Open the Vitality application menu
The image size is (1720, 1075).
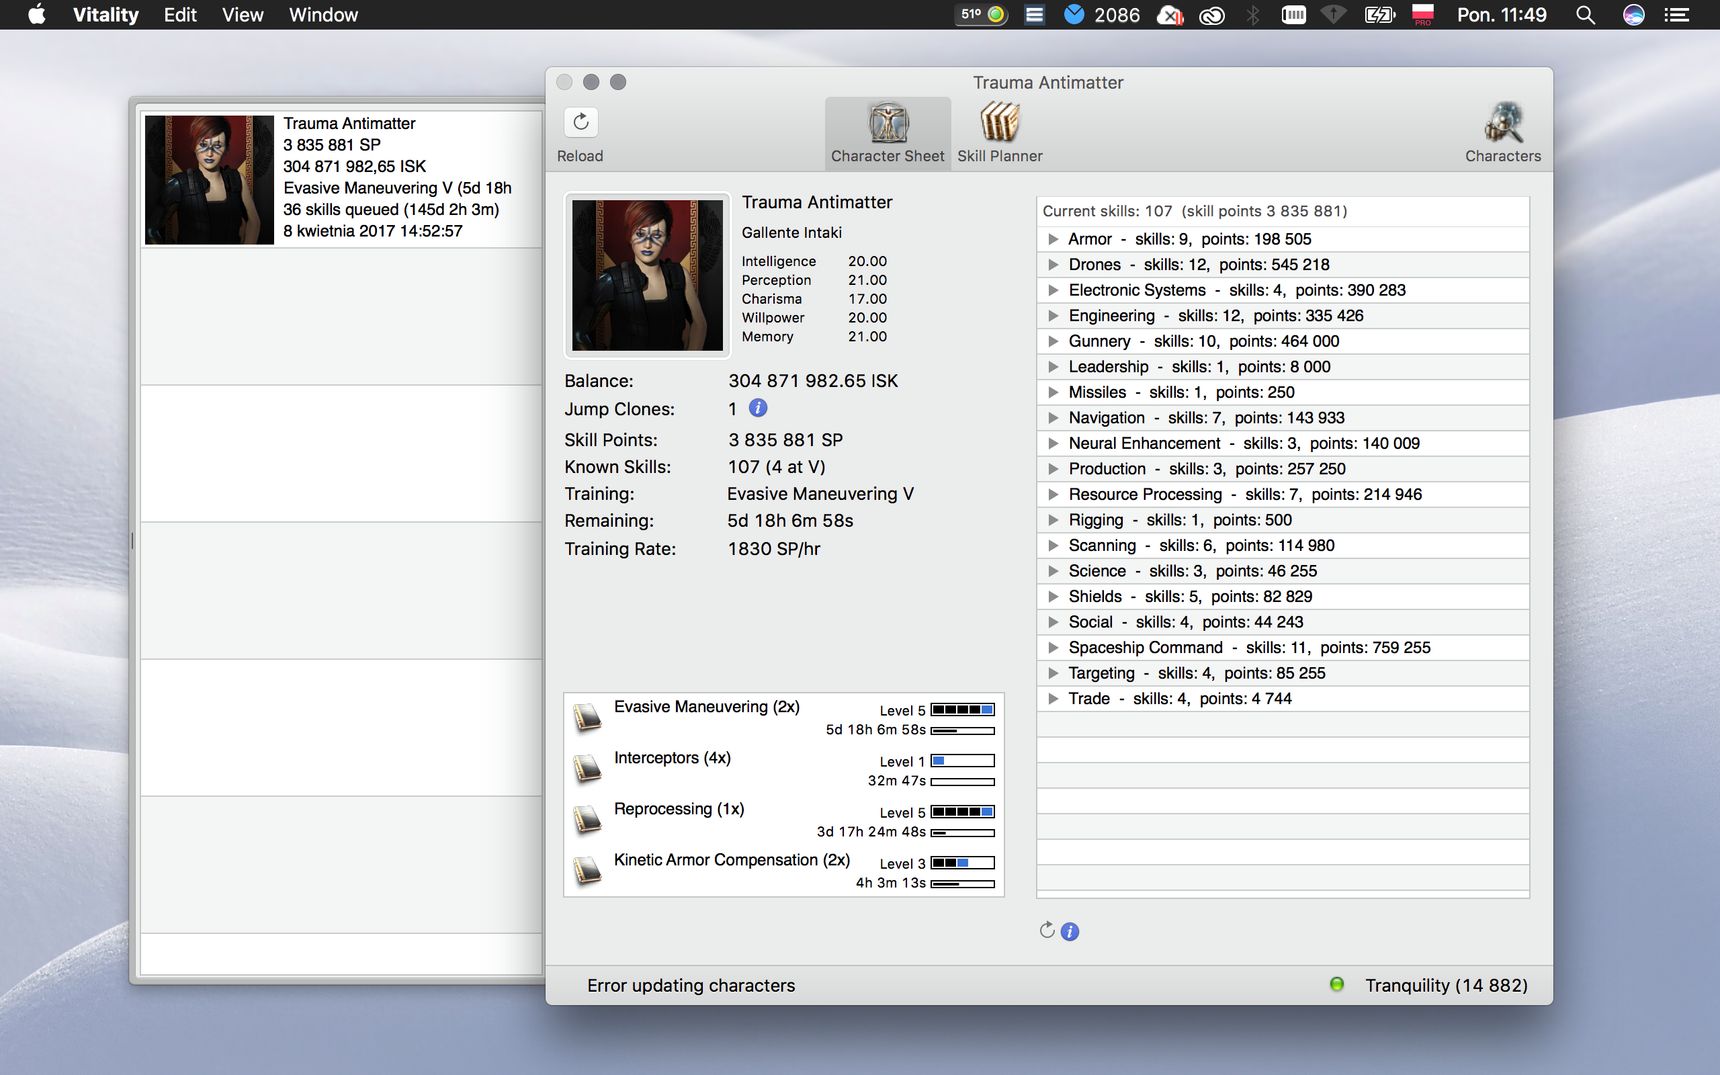click(105, 15)
